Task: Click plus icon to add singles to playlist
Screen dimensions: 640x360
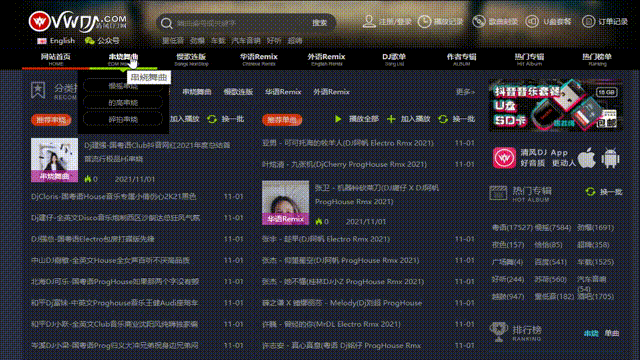Action: tap(391, 119)
